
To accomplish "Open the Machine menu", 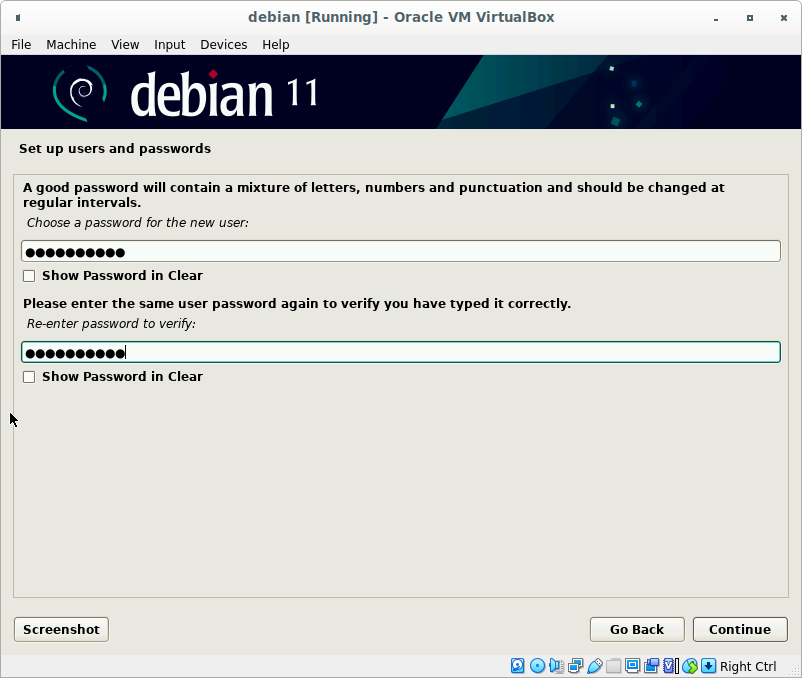I will pyautogui.click(x=71, y=45).
